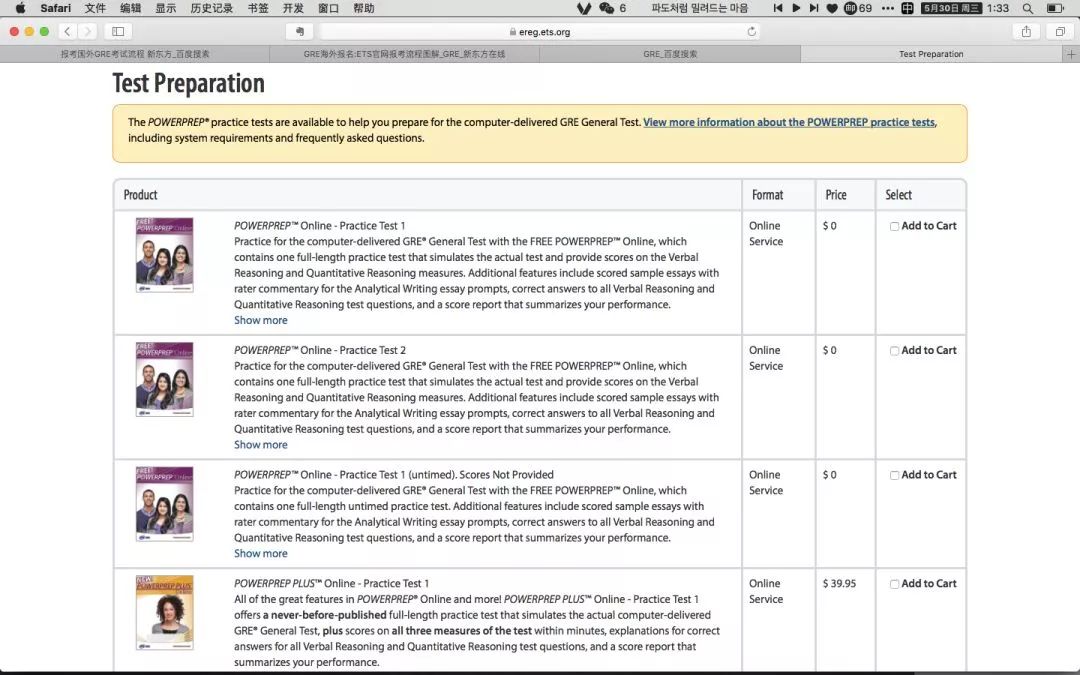Click Practice Test 1 cover thumbnail
This screenshot has height=675, width=1080.
click(165, 255)
